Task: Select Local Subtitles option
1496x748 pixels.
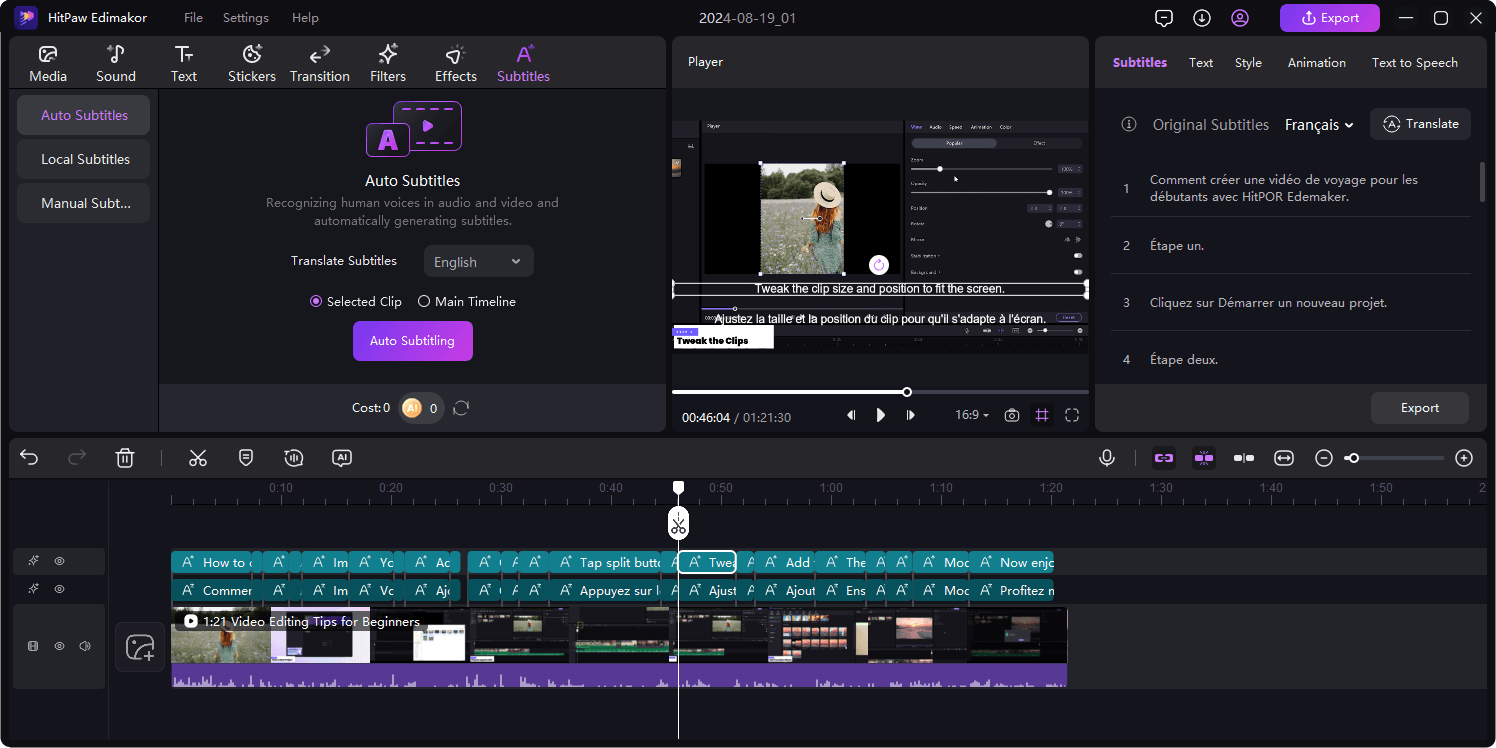Action: tap(84, 159)
